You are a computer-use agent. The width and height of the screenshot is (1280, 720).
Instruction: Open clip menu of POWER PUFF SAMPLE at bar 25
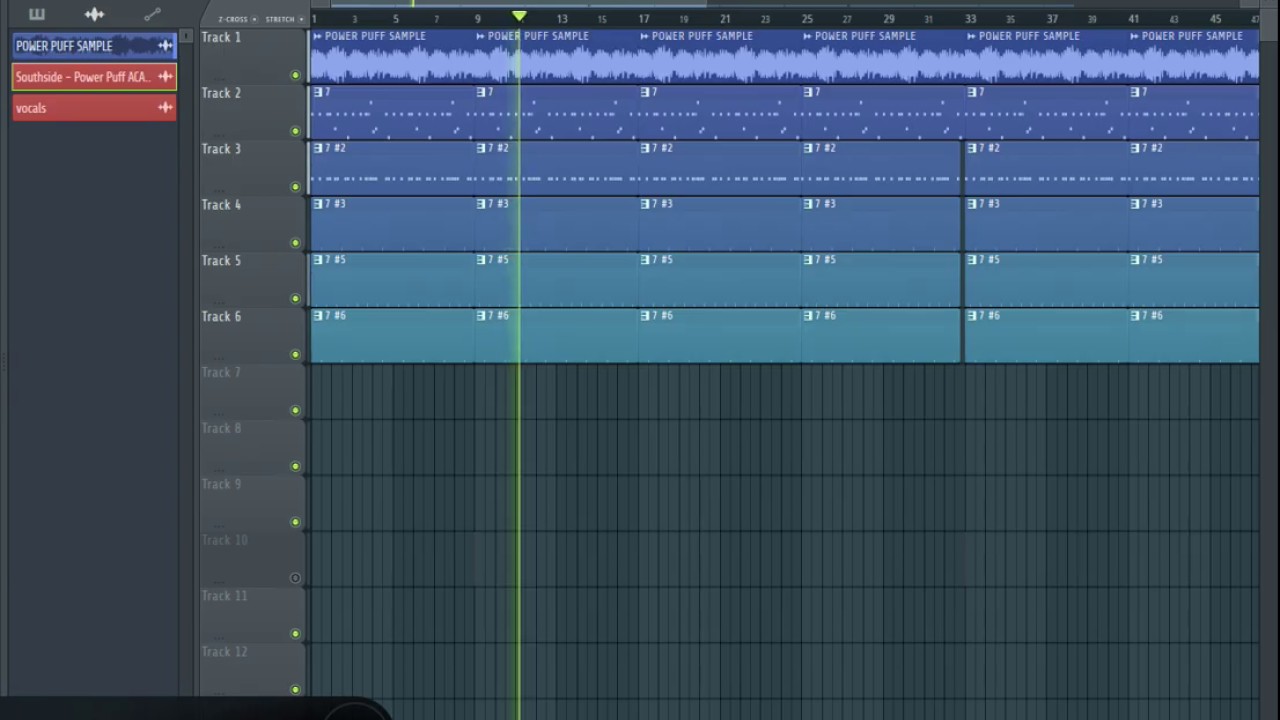click(808, 36)
